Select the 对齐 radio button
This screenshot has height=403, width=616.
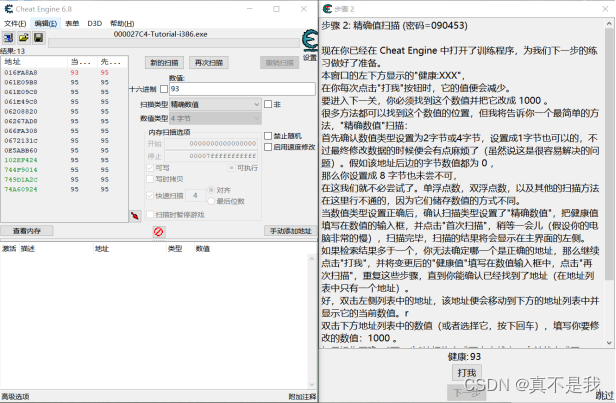point(211,190)
